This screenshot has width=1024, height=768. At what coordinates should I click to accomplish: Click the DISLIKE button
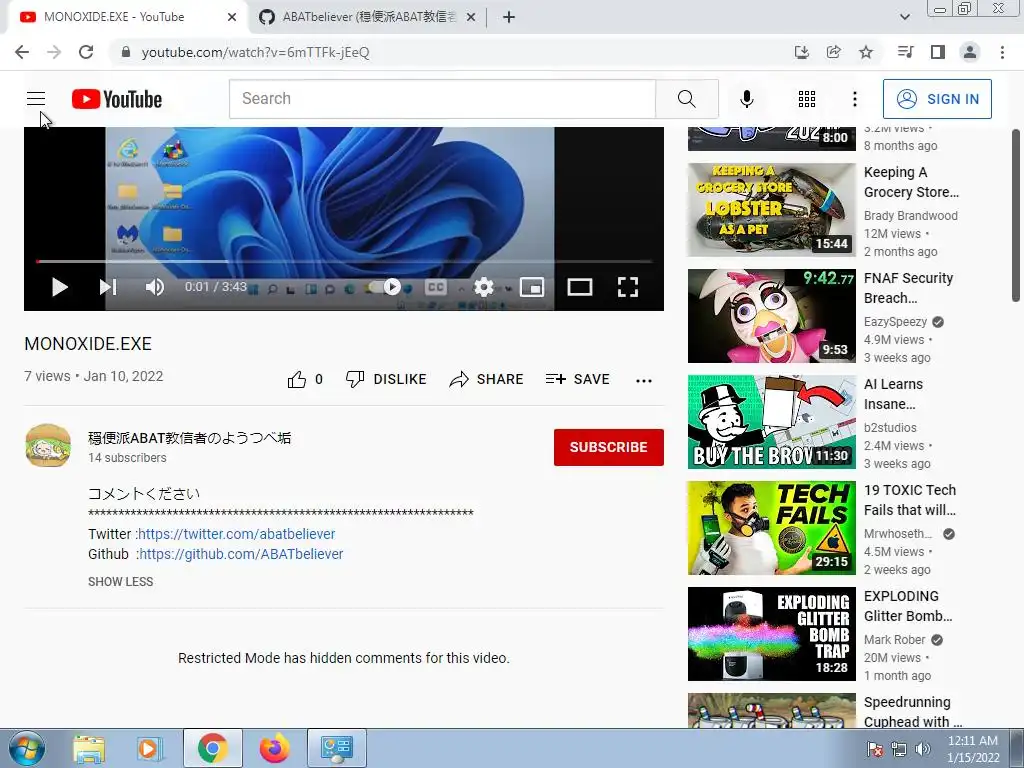[386, 379]
